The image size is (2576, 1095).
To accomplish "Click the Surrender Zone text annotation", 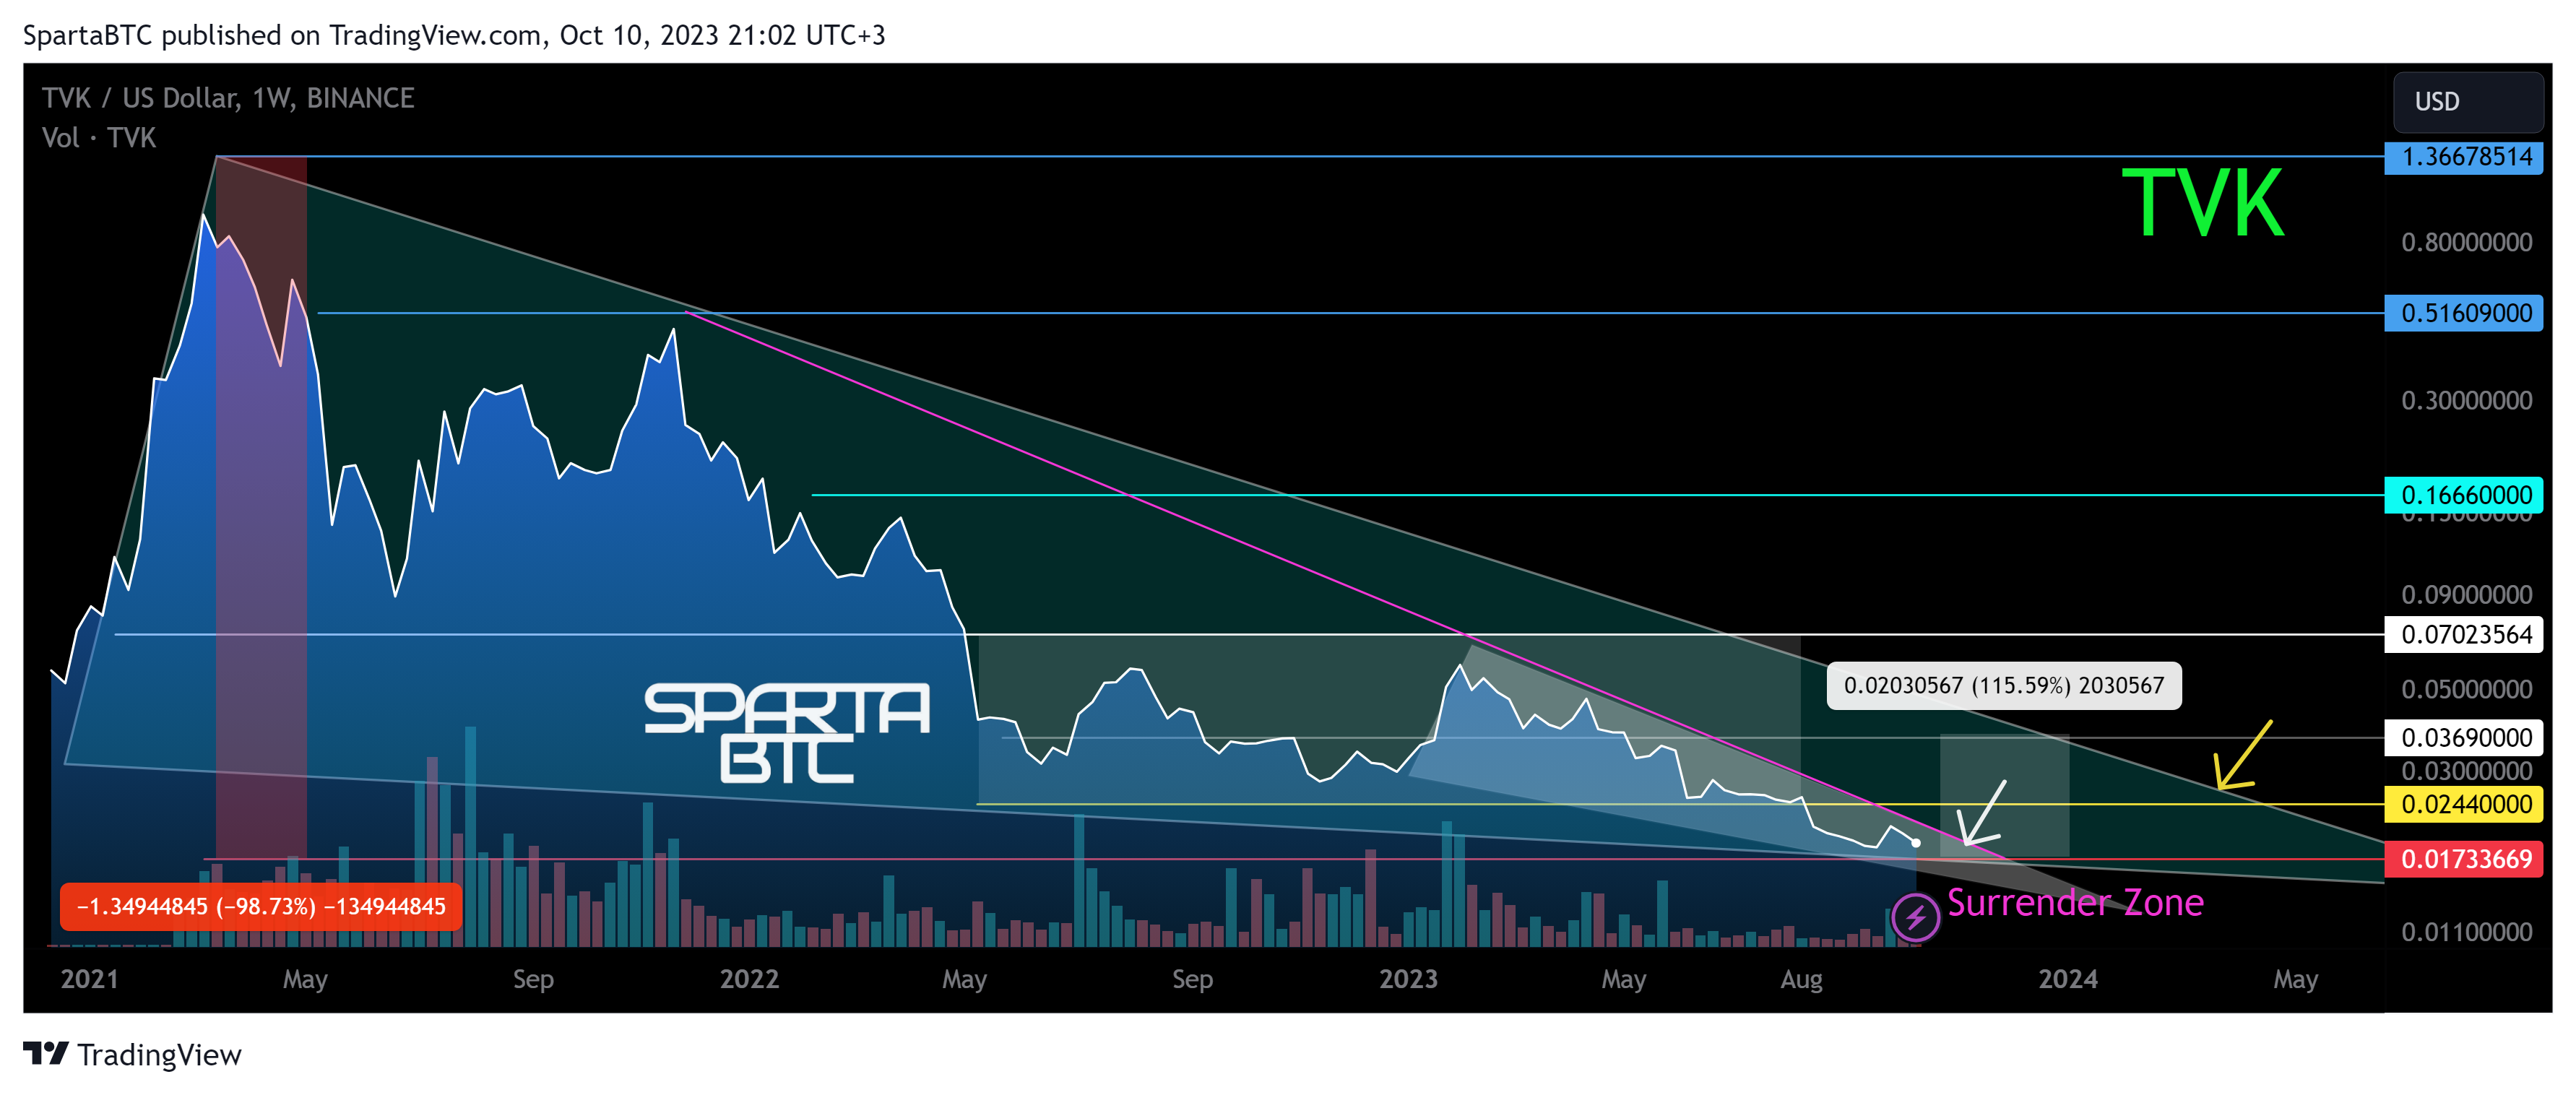I will 2075,902.
